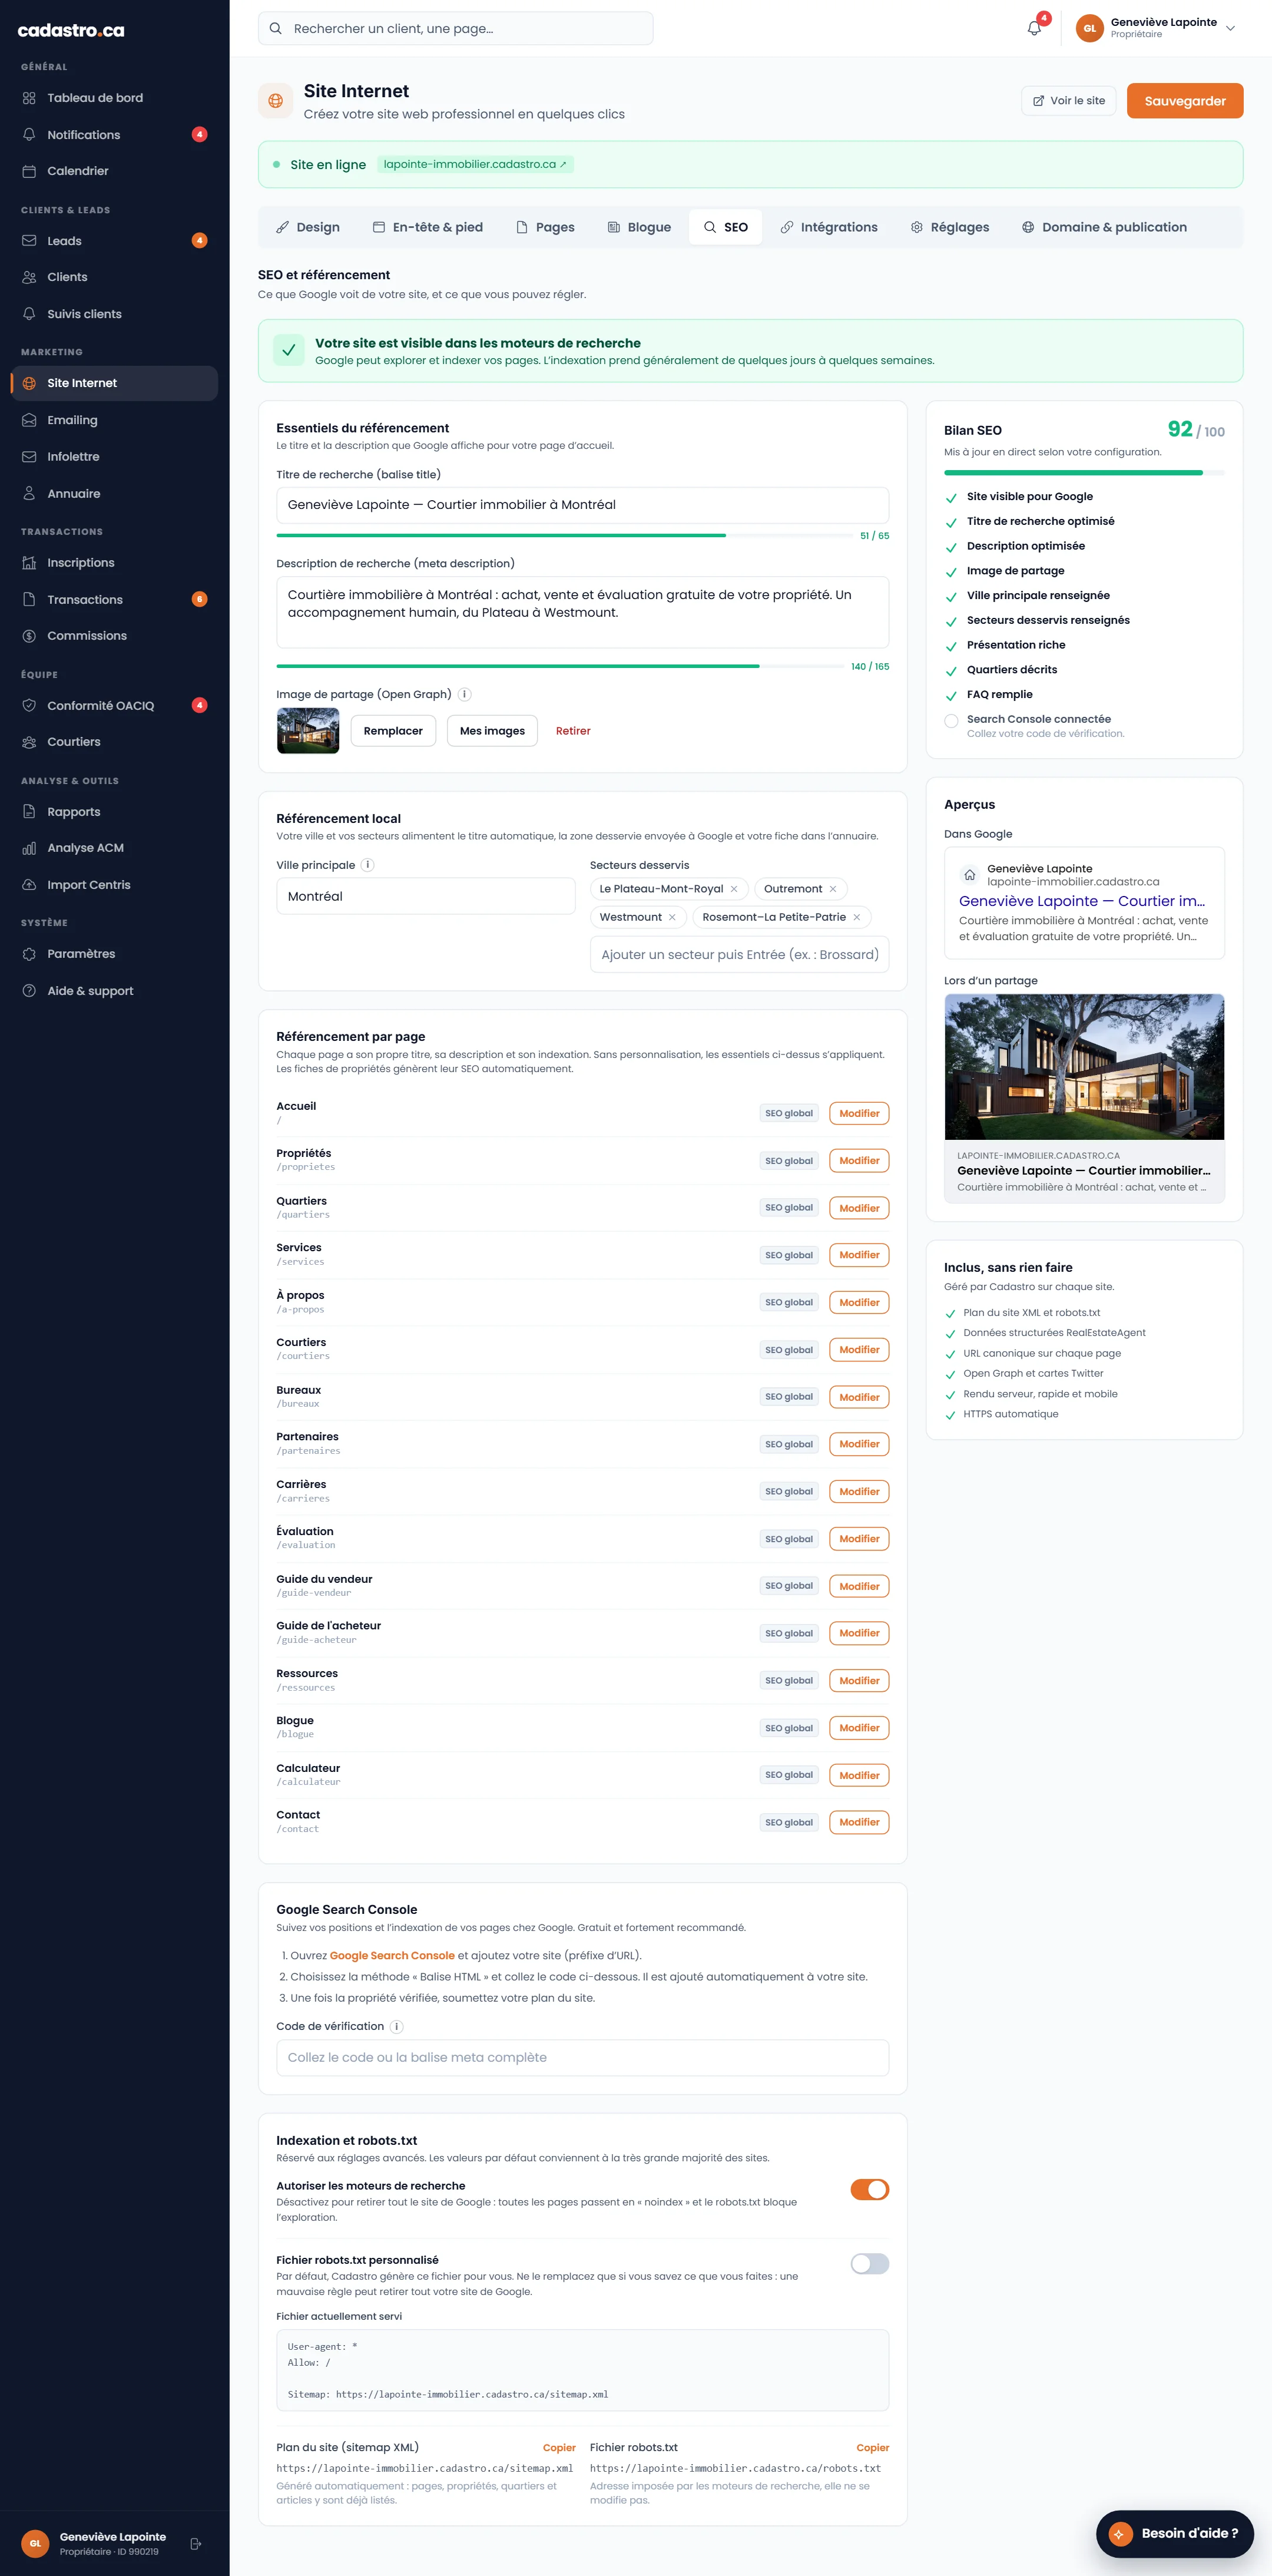Click the Courtiers team icon
Image resolution: width=1272 pixels, height=2576 pixels.
pos(29,742)
